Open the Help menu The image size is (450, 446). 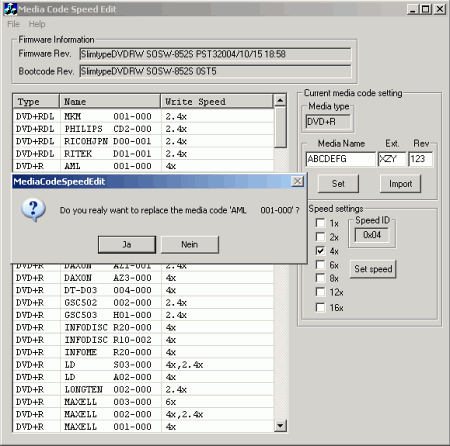37,24
